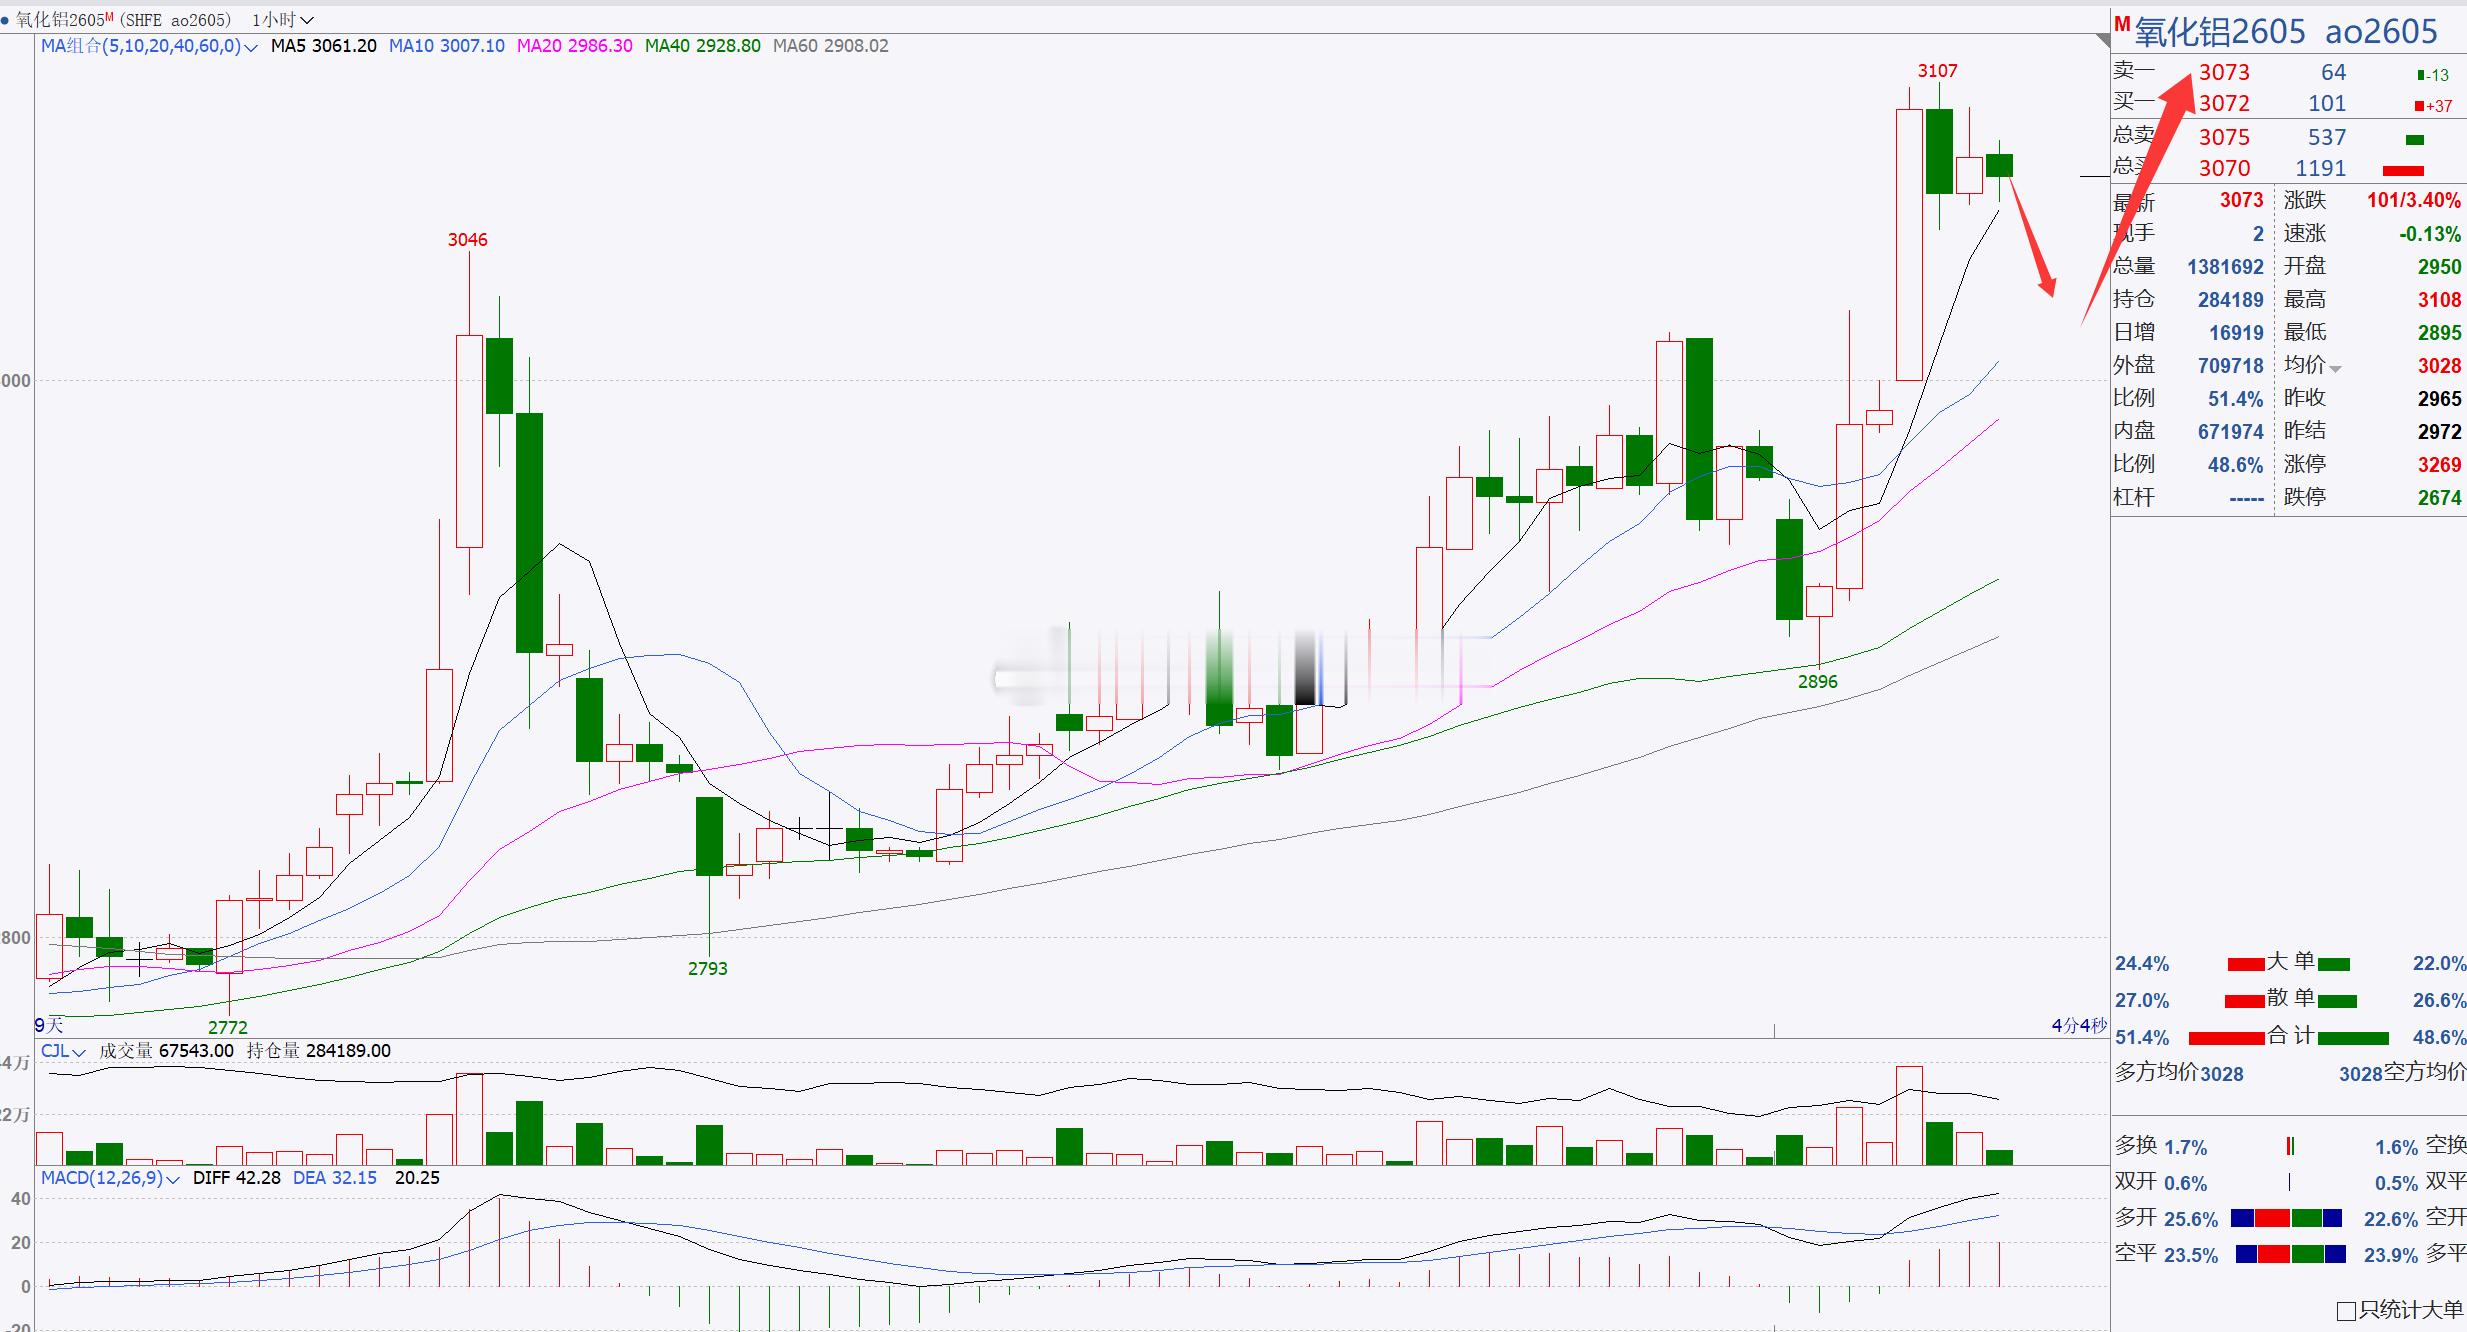The image size is (2467, 1332).
Task: Check the 只统计大单 checkbox
Action: (2346, 1311)
